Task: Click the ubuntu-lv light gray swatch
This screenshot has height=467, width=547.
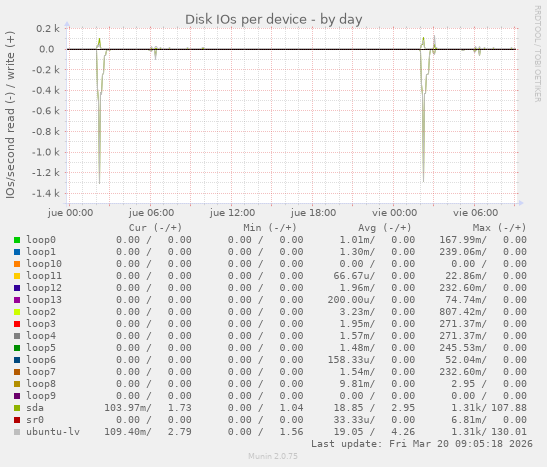Action: coord(17,432)
